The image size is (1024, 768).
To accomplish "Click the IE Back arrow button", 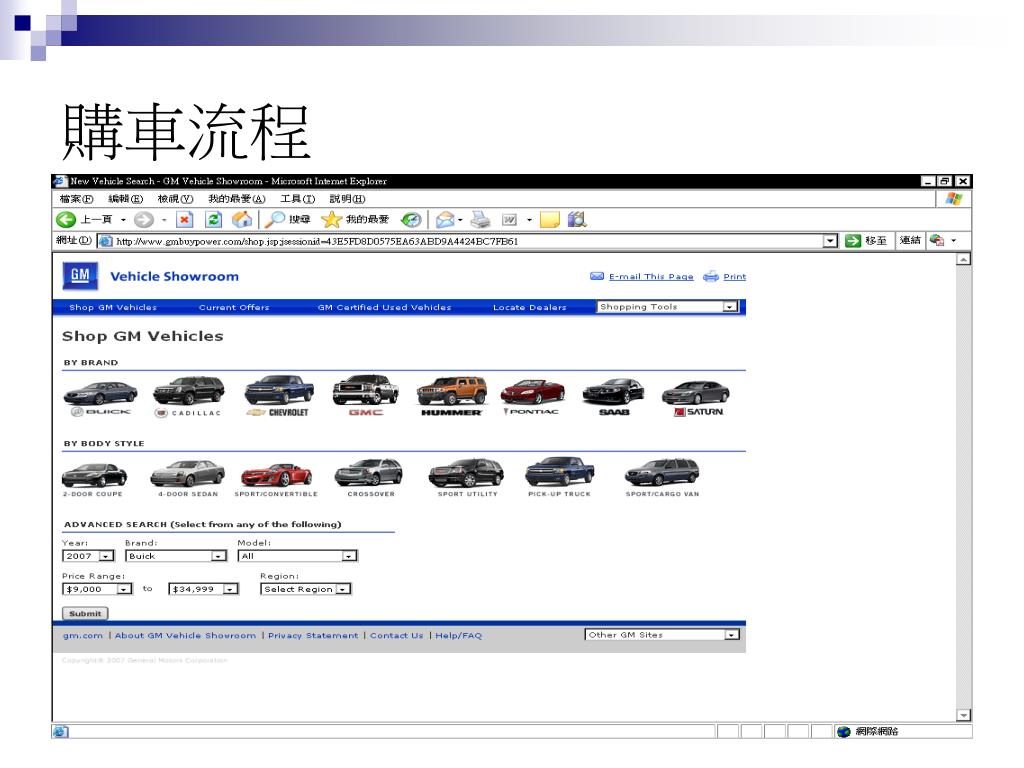I will point(65,220).
